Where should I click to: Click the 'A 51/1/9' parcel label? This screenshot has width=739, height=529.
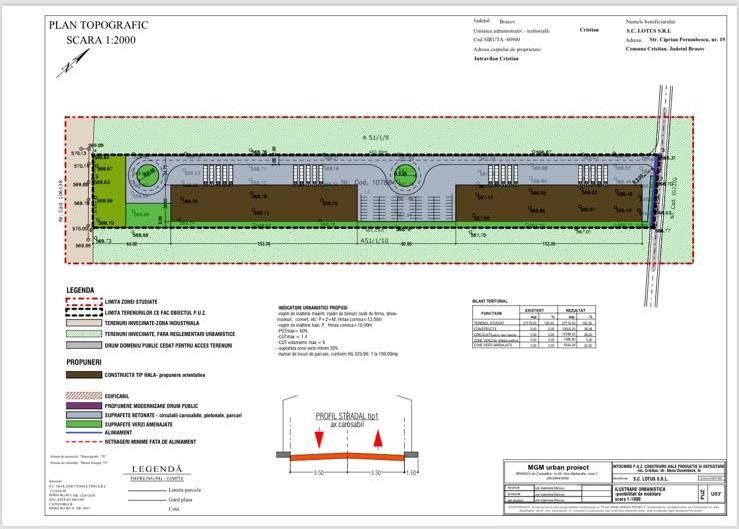point(376,137)
